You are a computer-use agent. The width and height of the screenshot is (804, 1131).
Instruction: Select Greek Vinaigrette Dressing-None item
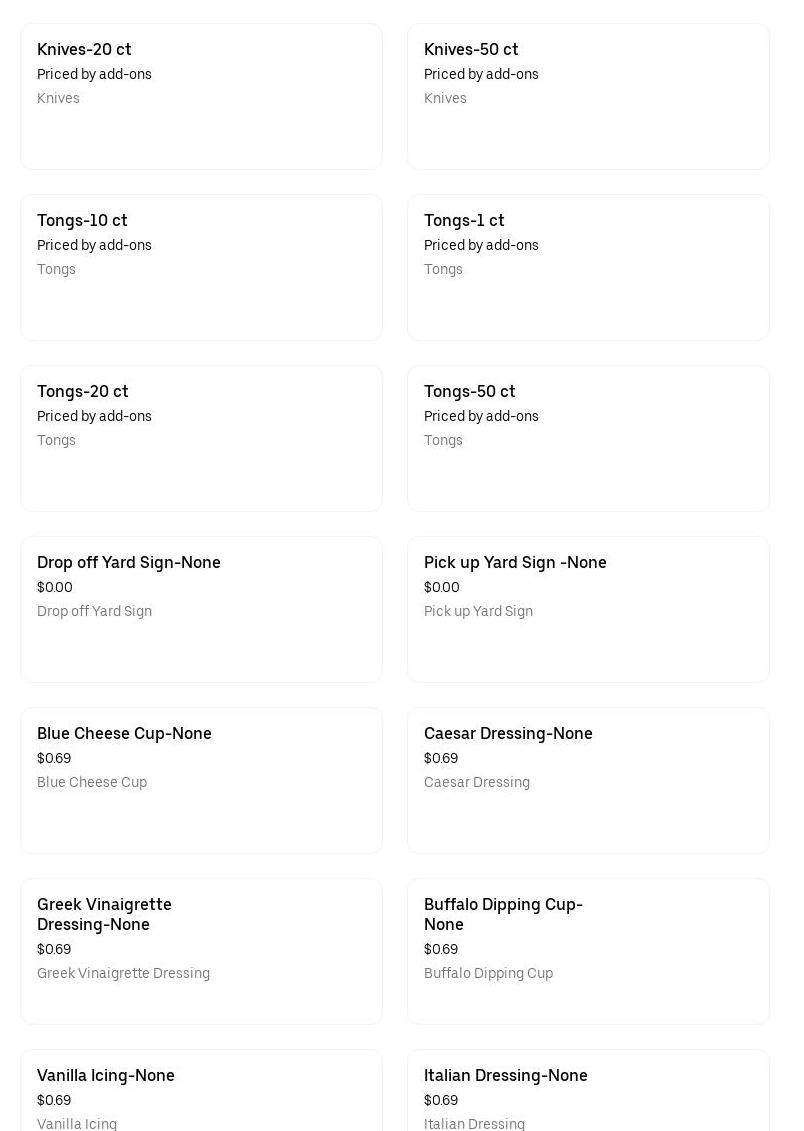tap(201, 952)
